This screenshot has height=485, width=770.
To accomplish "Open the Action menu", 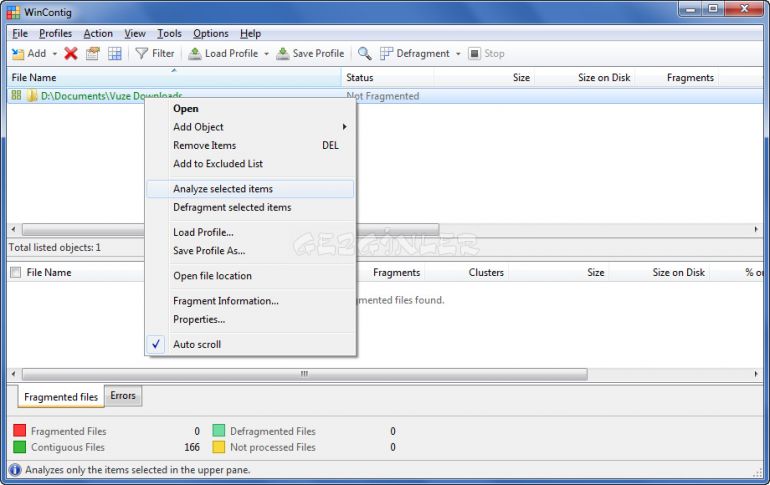I will pos(98,33).
